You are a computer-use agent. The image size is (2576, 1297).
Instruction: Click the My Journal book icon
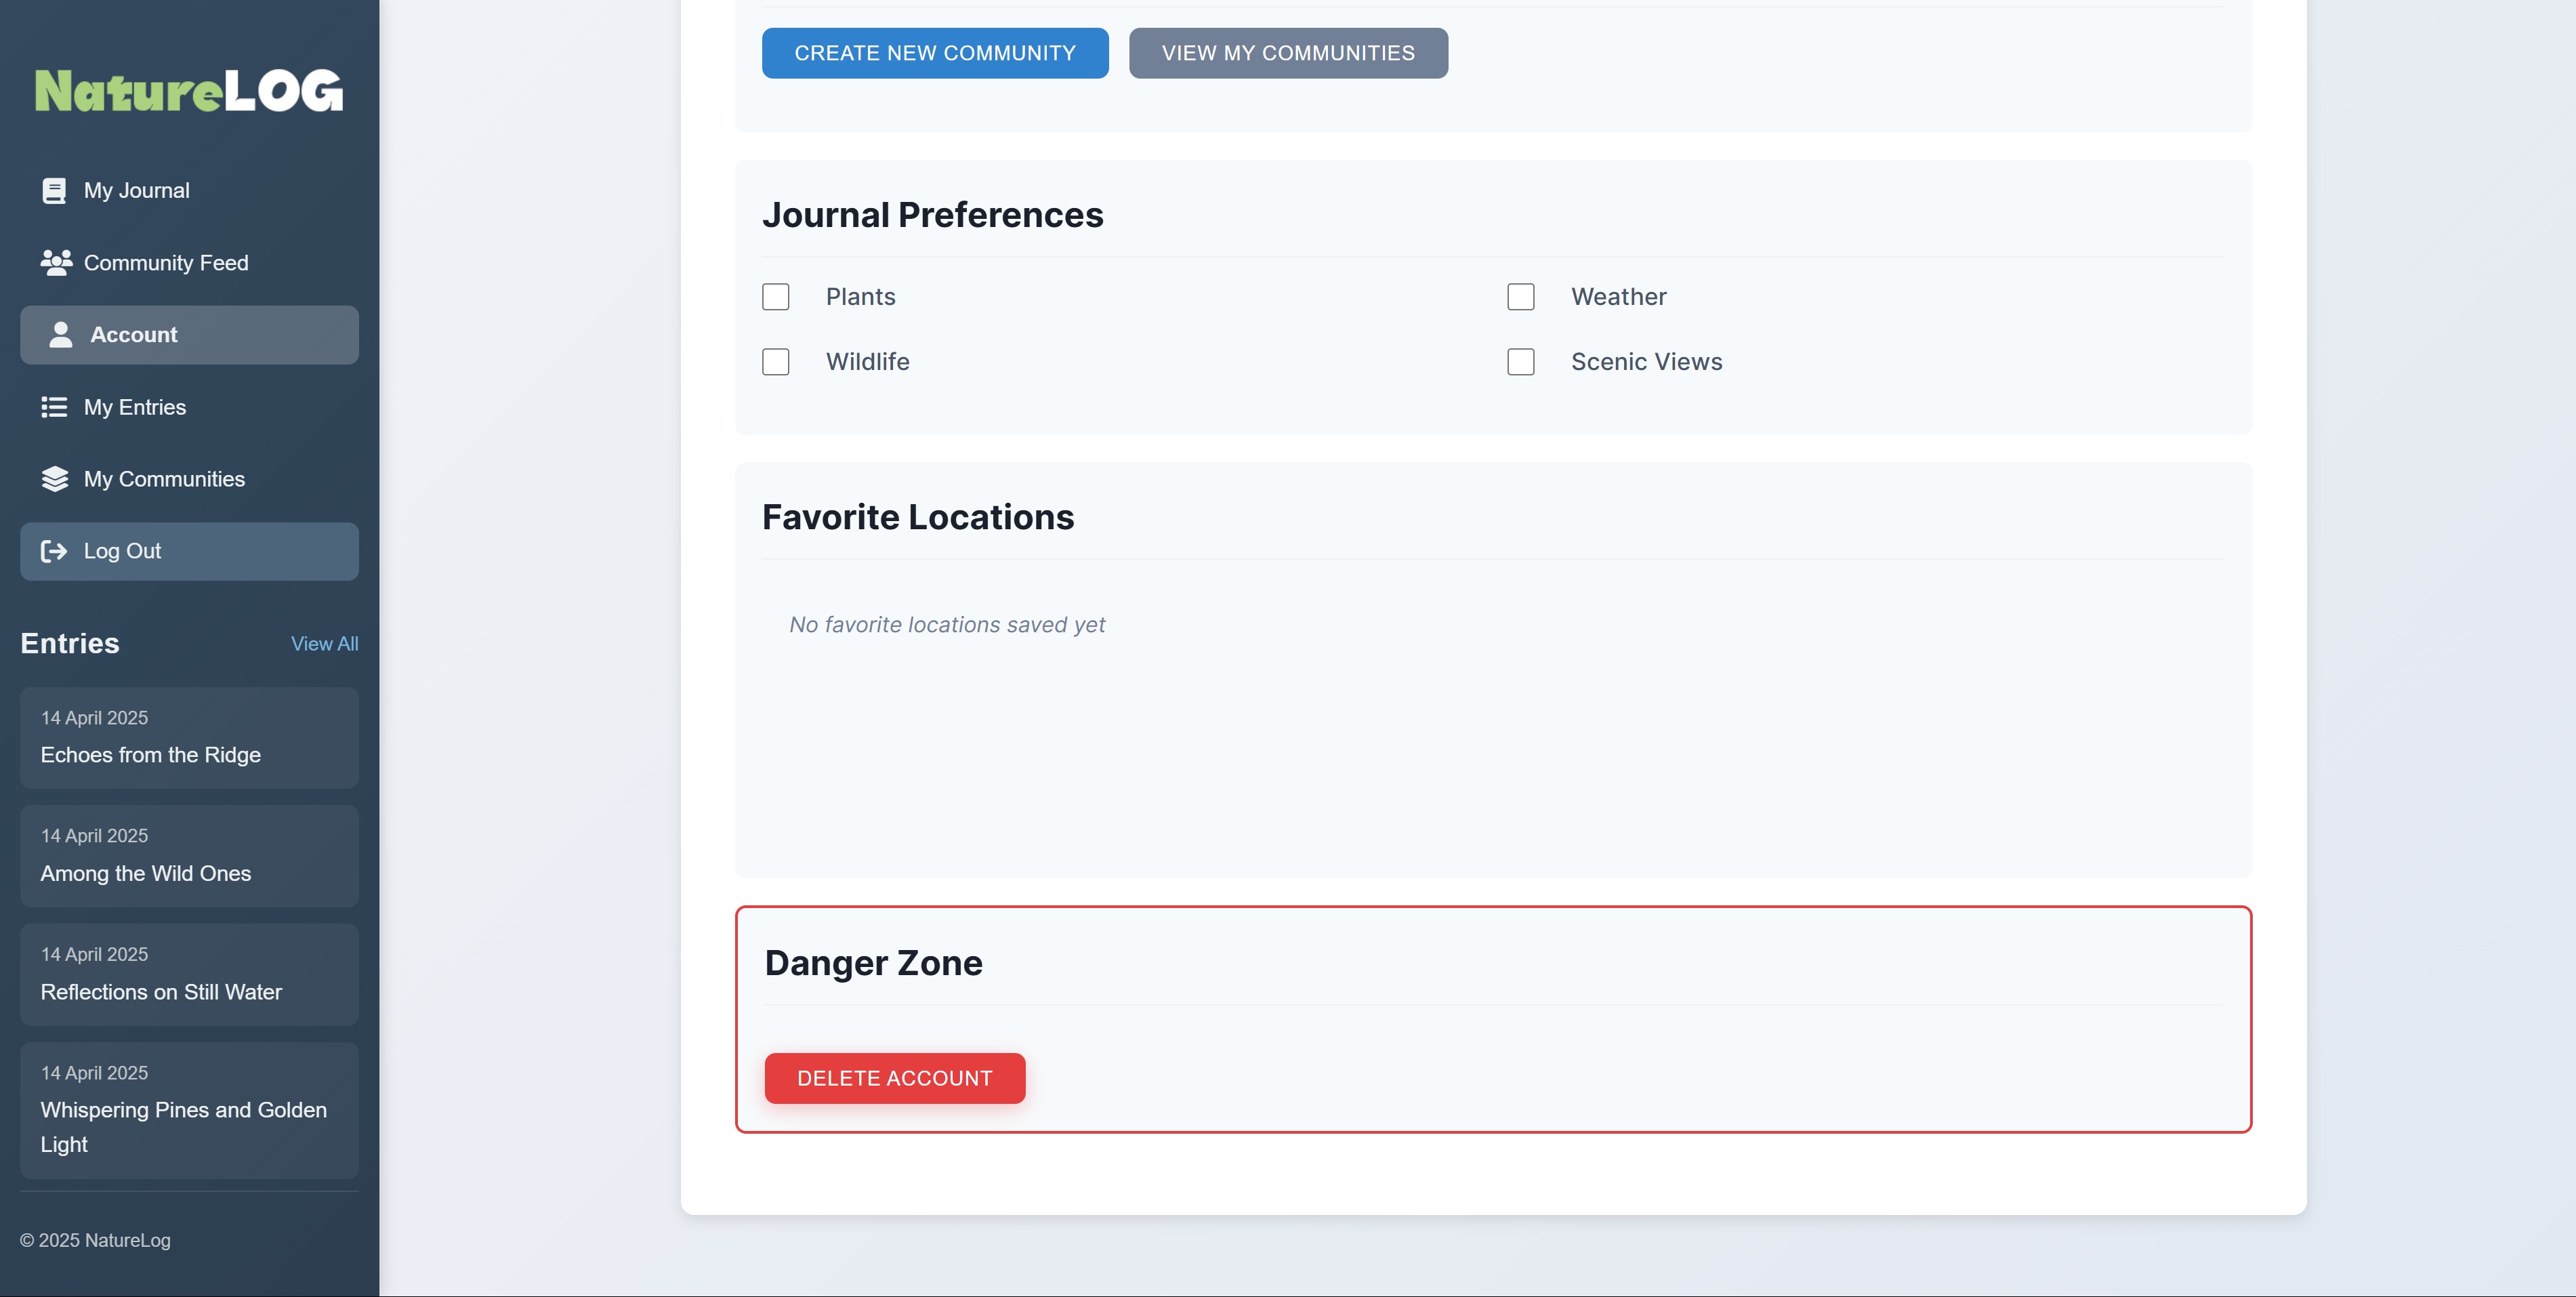pyautogui.click(x=54, y=190)
